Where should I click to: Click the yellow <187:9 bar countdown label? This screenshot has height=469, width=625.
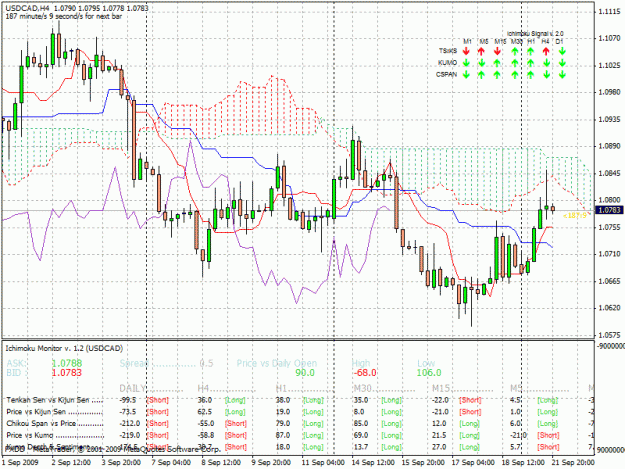[575, 216]
